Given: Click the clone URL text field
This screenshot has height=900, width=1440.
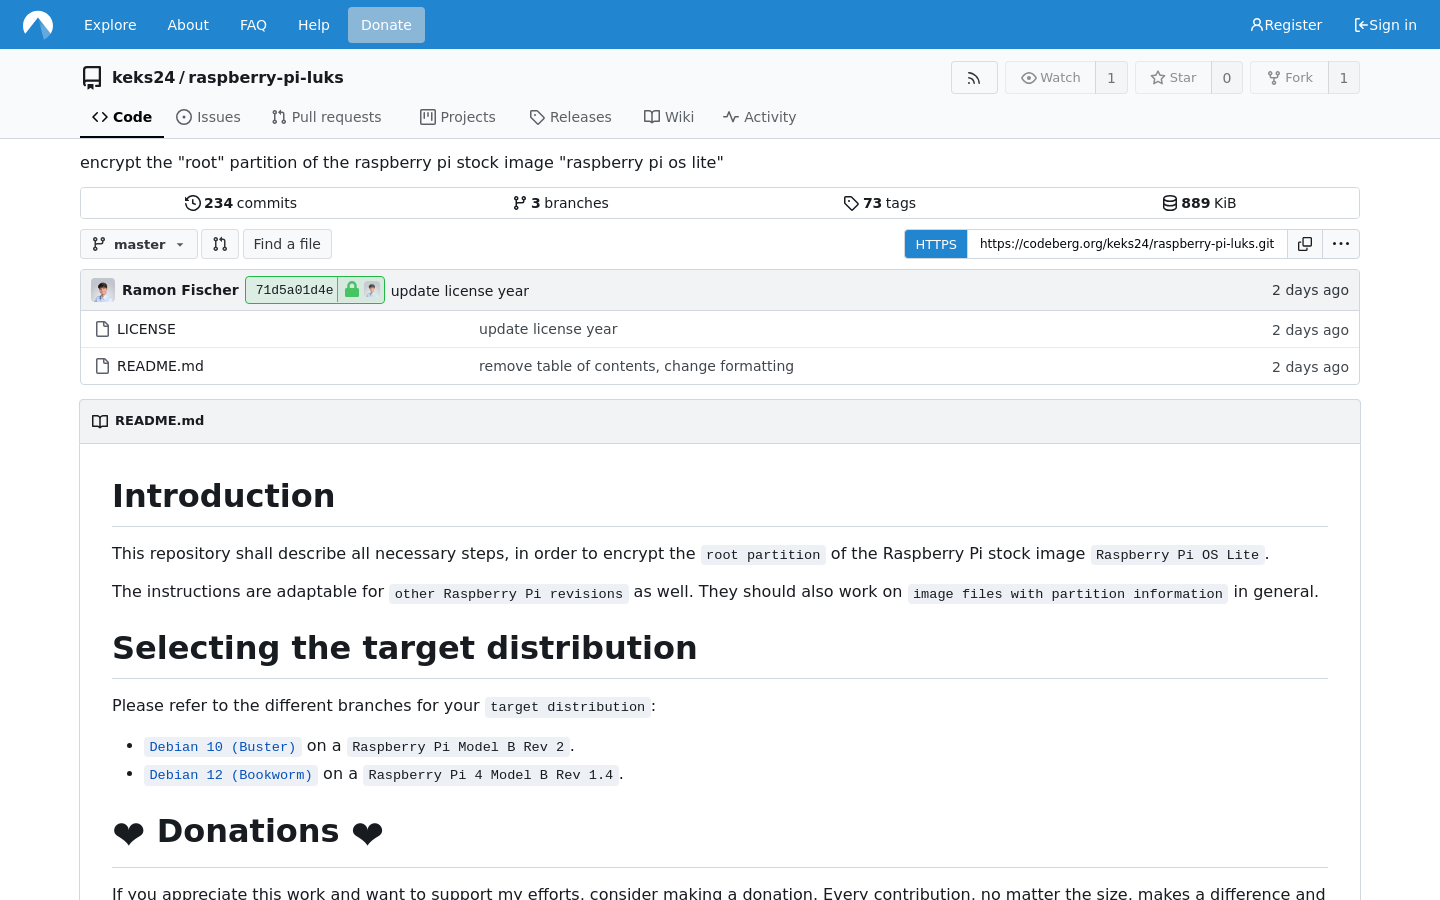Looking at the screenshot, I should pos(1127,244).
